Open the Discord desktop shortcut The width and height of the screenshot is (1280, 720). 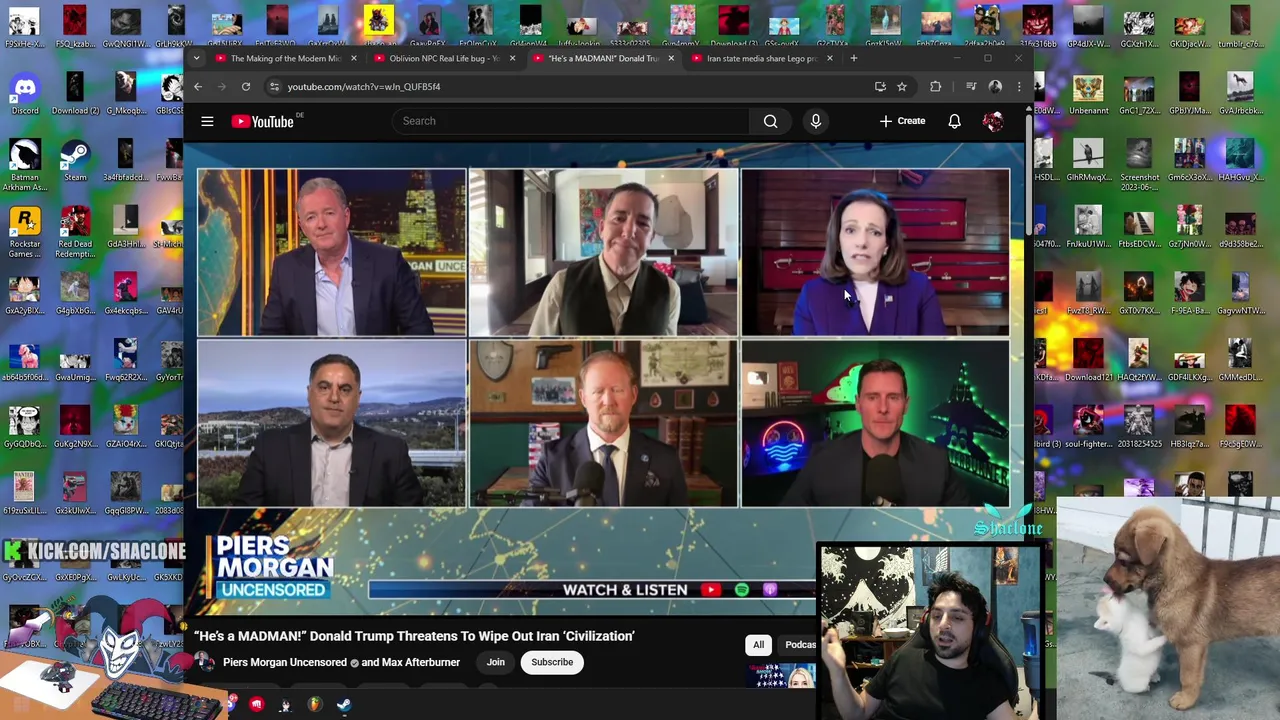[x=25, y=95]
